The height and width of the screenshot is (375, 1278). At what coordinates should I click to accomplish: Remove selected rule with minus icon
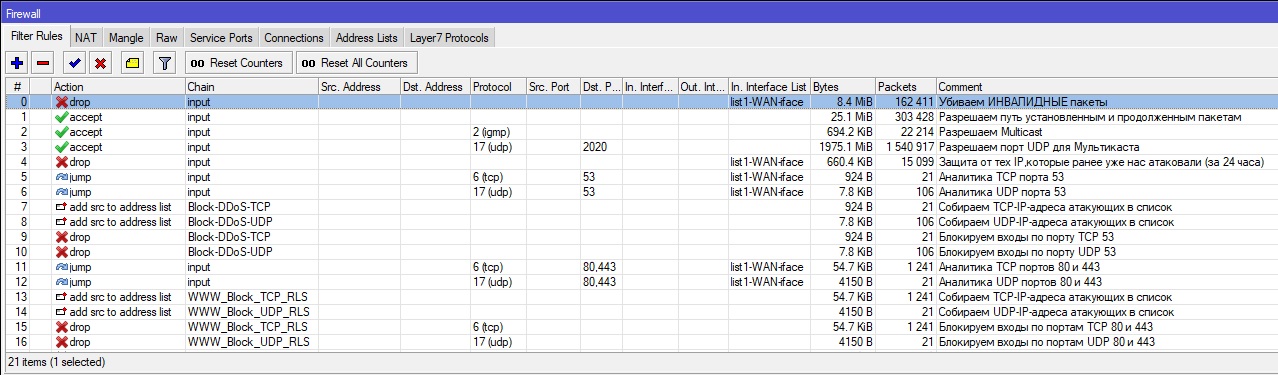[x=43, y=63]
